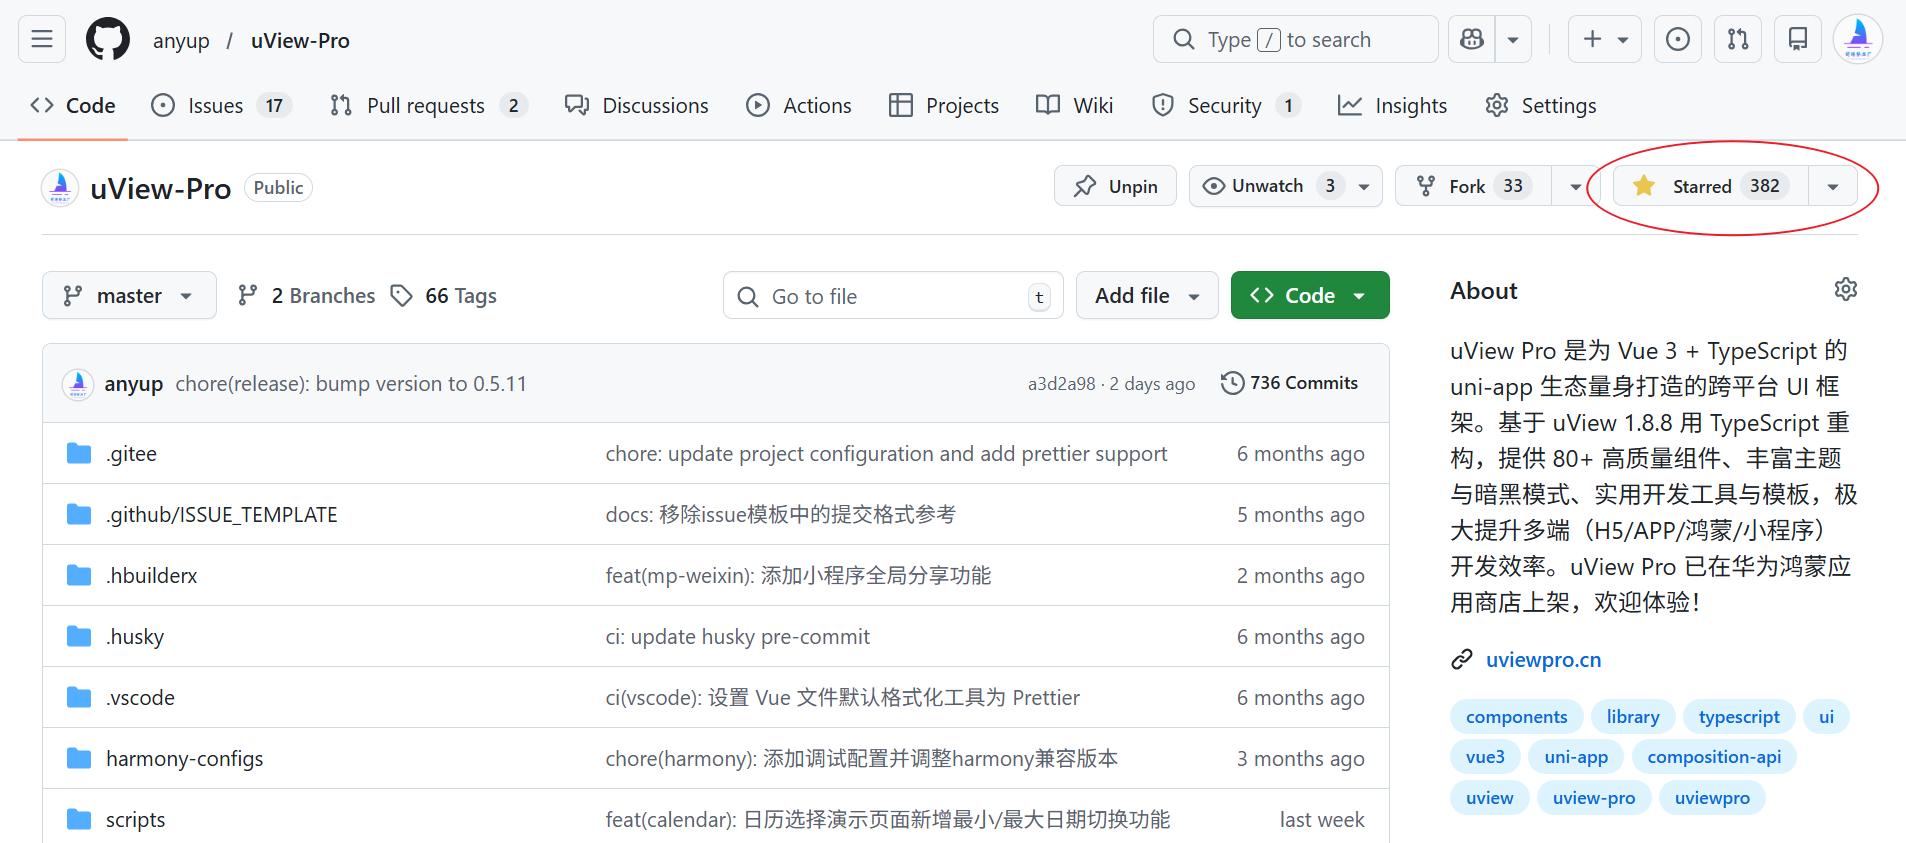The height and width of the screenshot is (843, 1906).
Task: Select the uviewpro topic tag
Action: point(1712,798)
